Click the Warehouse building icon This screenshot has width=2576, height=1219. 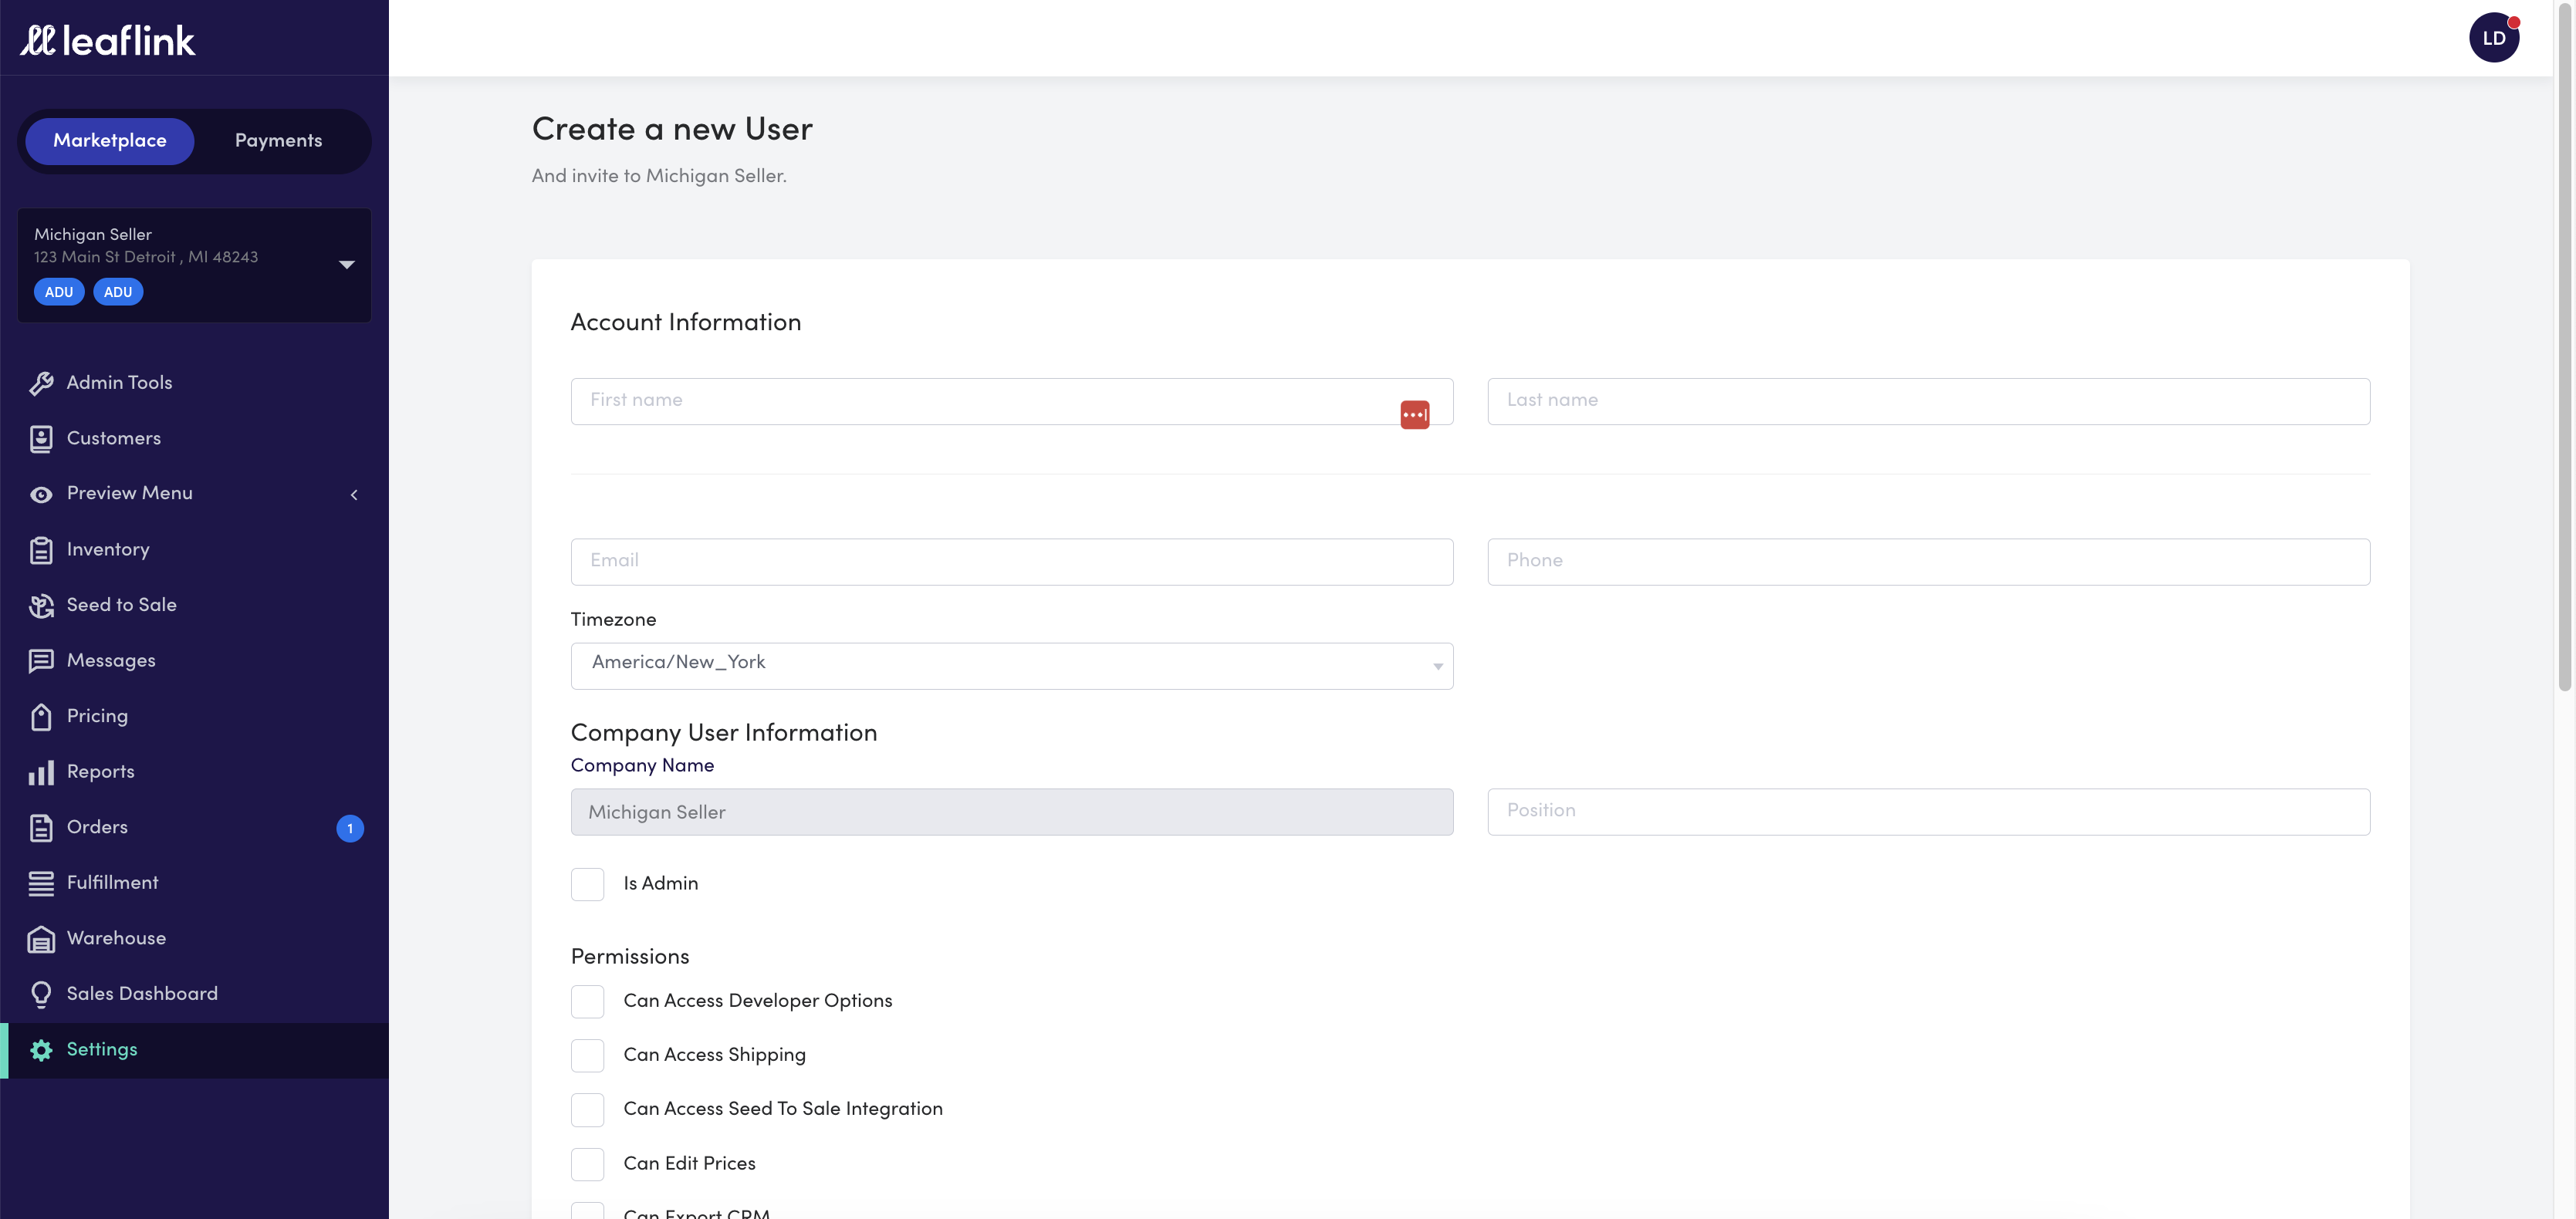pos(41,939)
